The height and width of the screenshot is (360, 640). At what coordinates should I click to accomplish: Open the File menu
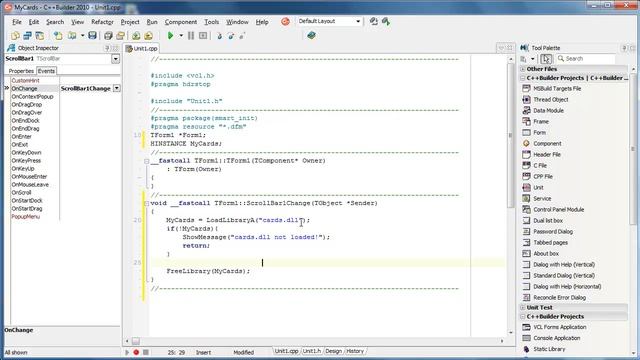(17, 22)
